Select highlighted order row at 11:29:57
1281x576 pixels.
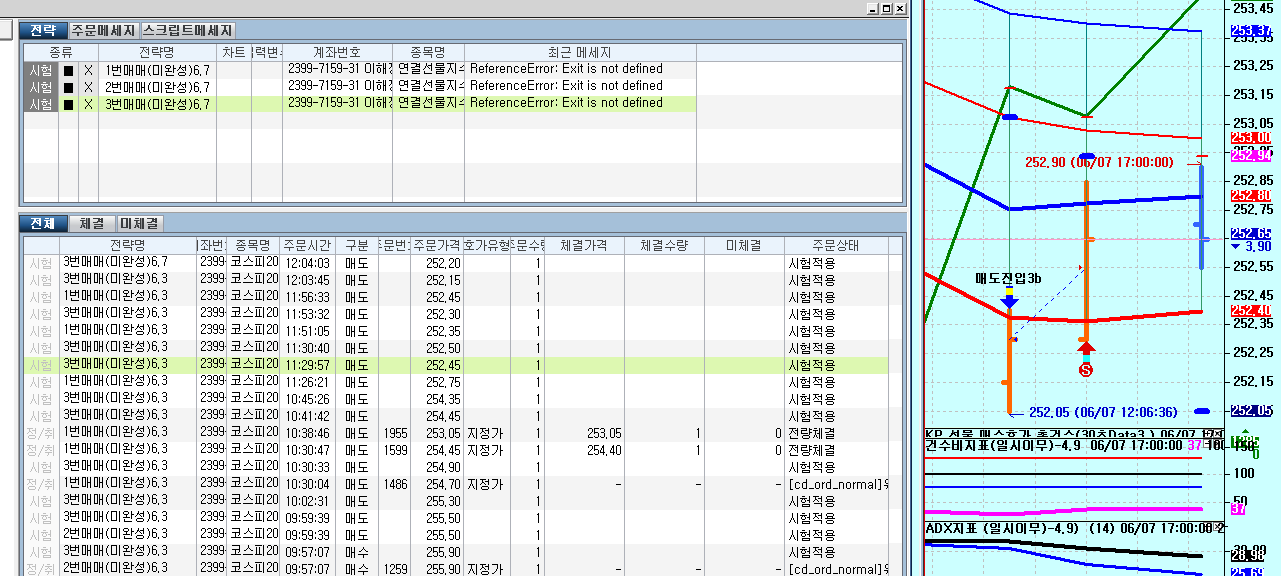(455, 365)
